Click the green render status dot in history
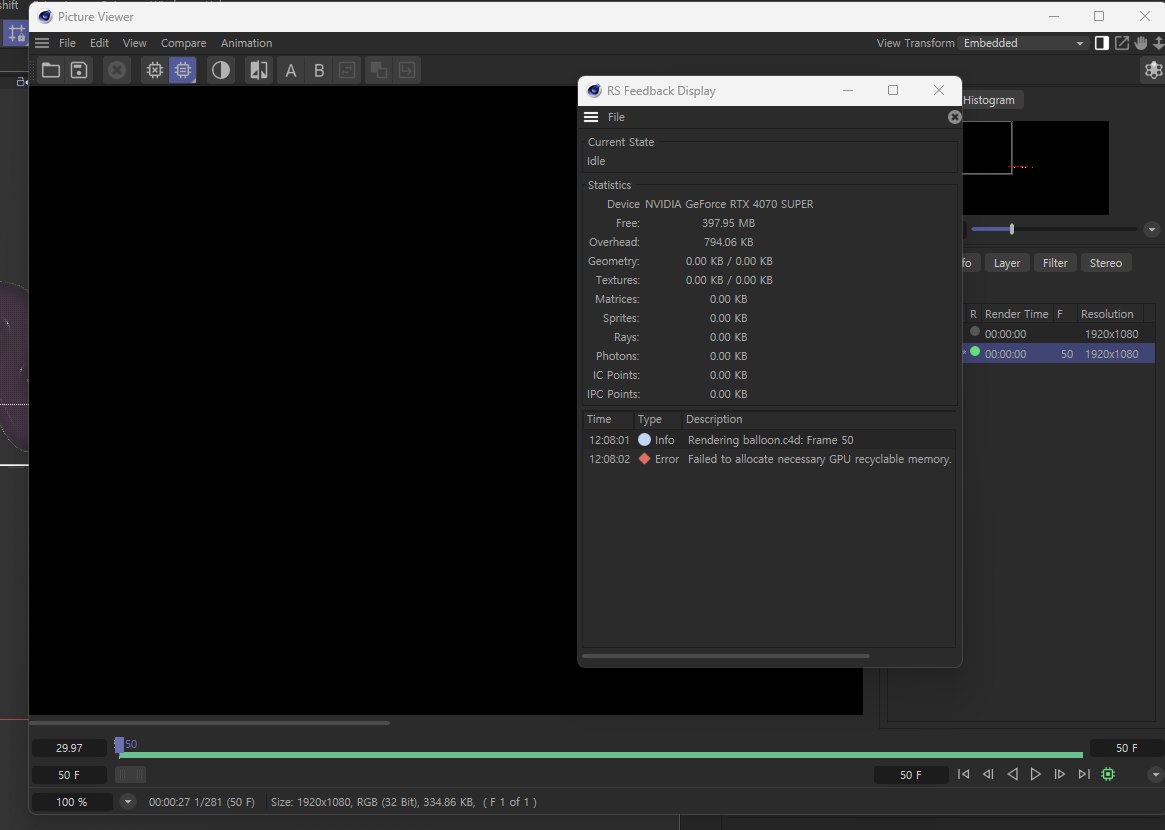This screenshot has height=830, width=1165. 975,352
